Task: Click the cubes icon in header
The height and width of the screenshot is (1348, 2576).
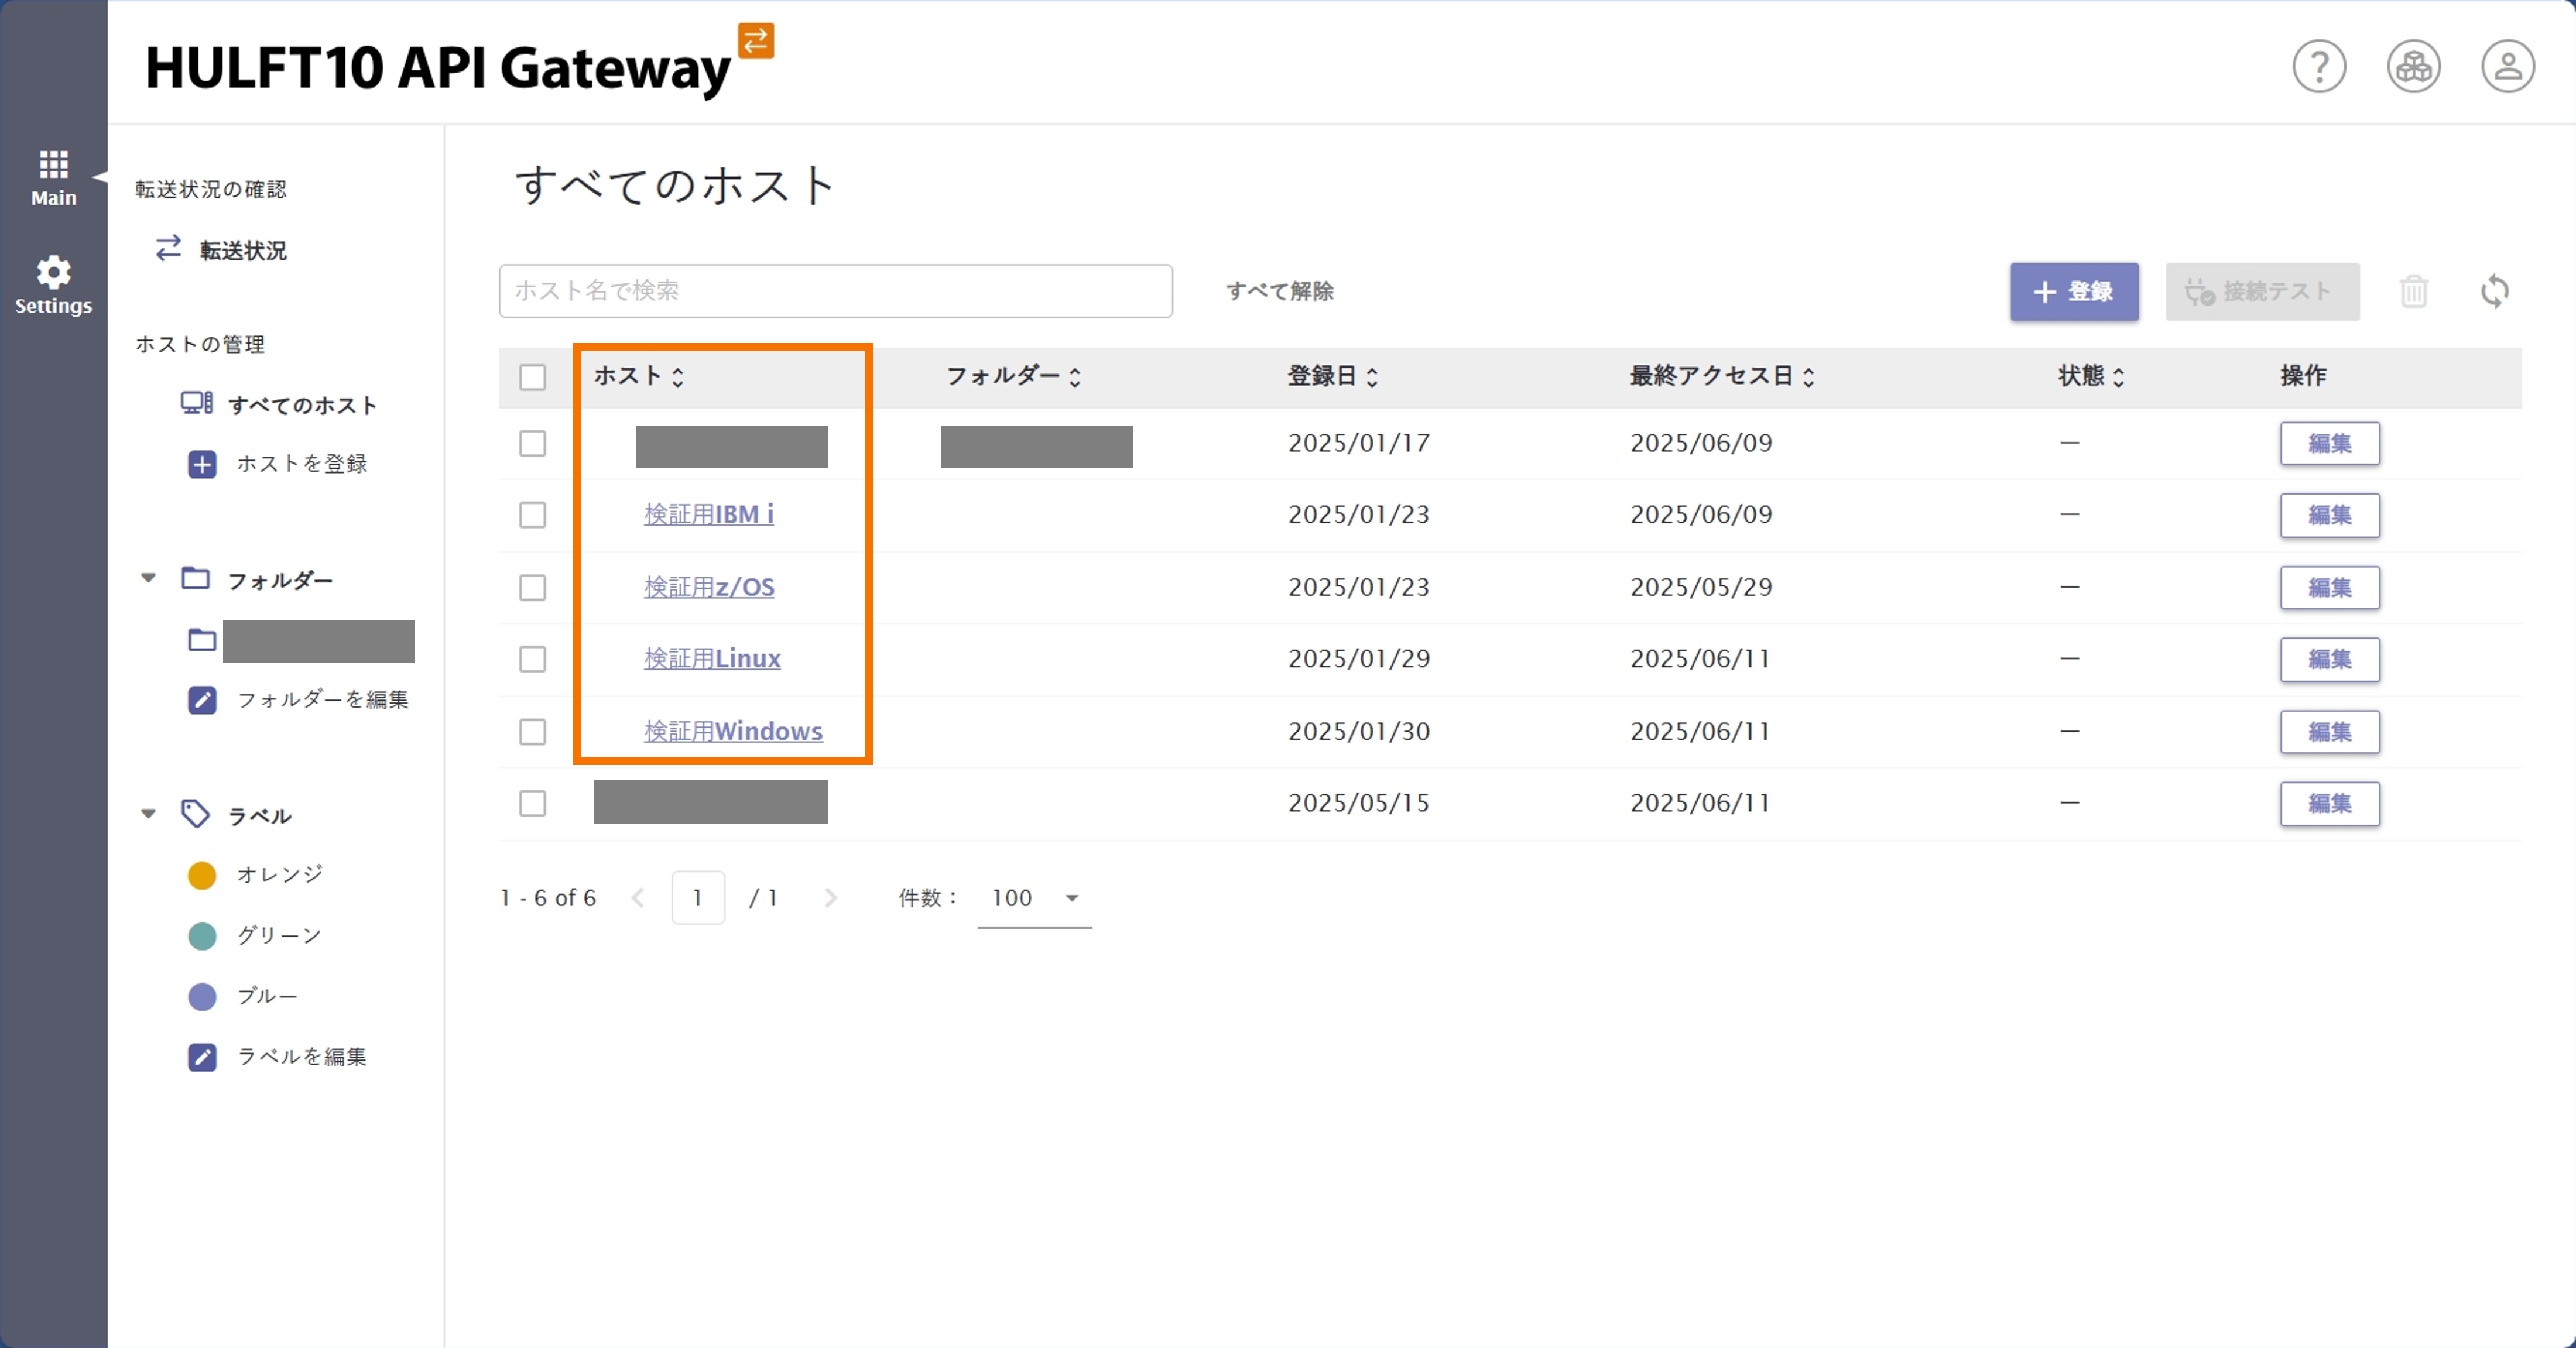Action: pos(2413,67)
